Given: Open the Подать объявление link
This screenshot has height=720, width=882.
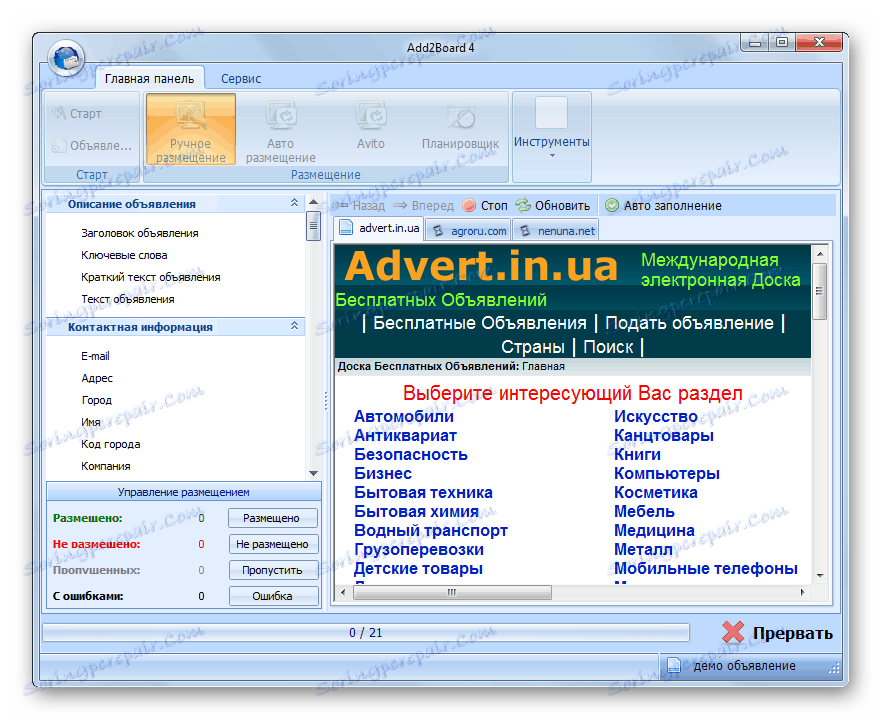Looking at the screenshot, I should [x=689, y=323].
